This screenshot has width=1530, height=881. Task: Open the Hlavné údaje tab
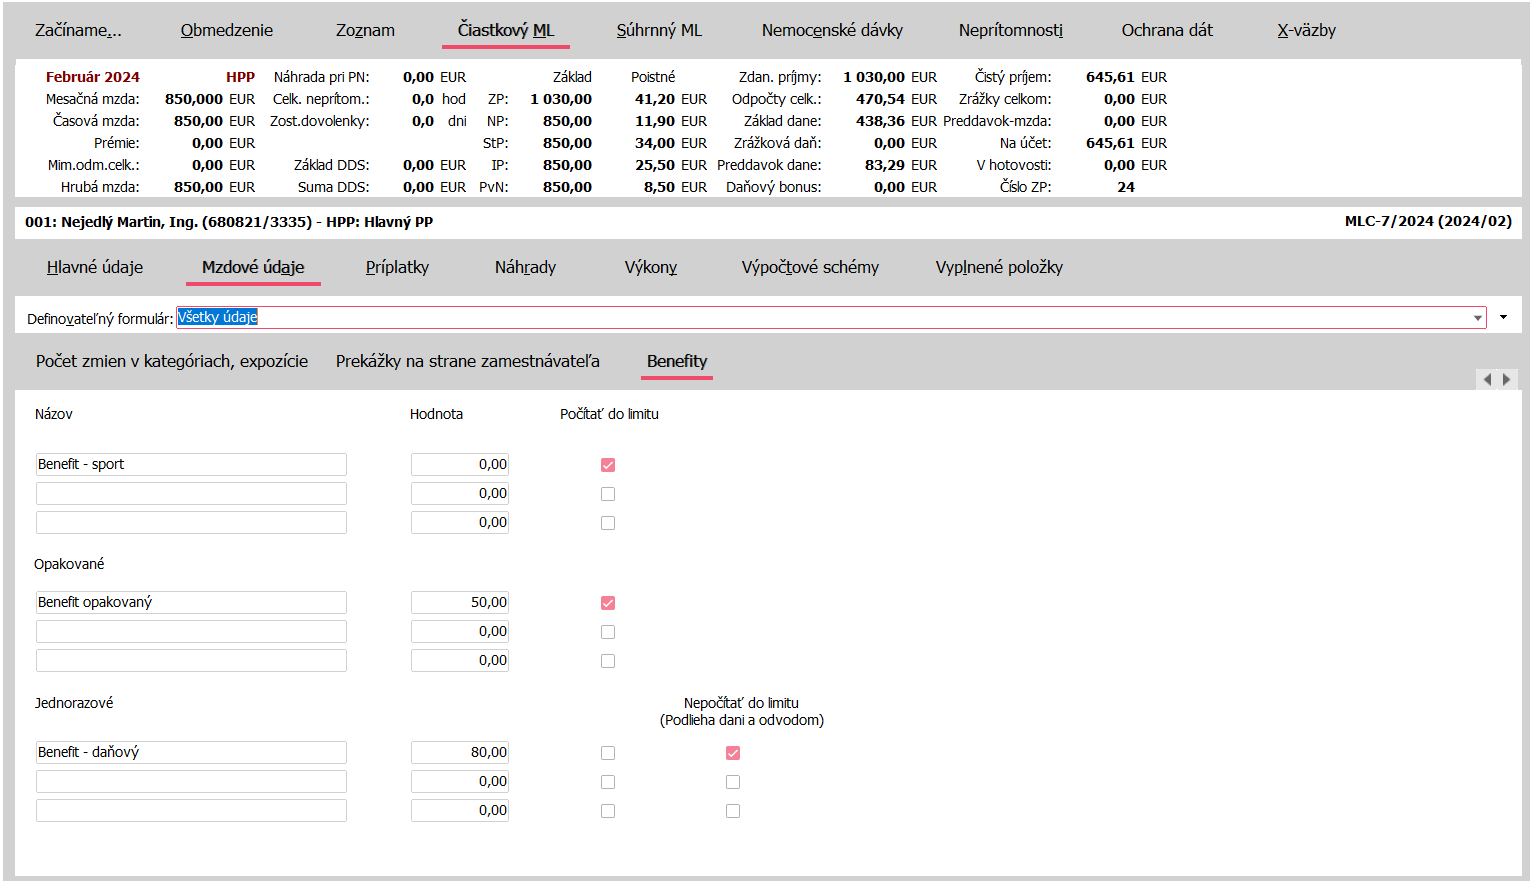pos(95,267)
